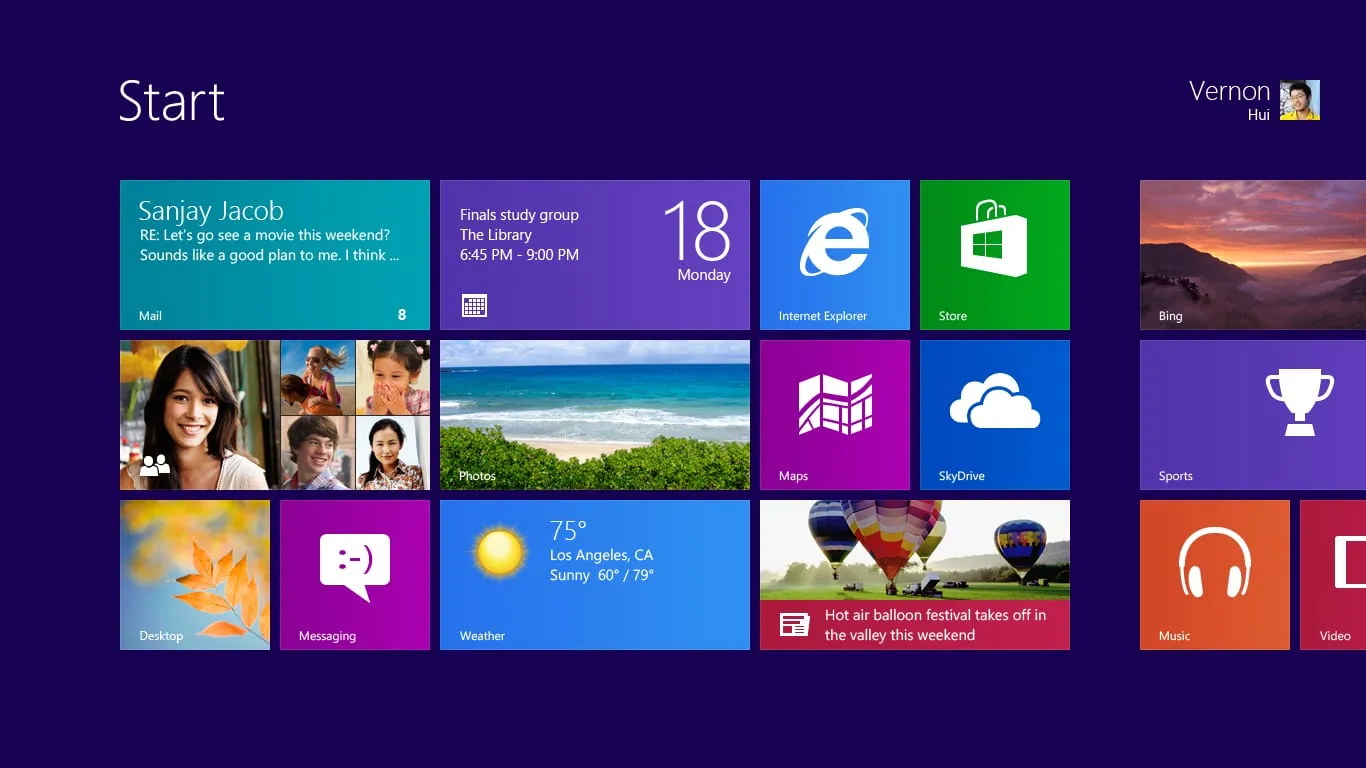This screenshot has width=1366, height=768.
Task: Click the 'Start' heading
Action: (x=172, y=101)
